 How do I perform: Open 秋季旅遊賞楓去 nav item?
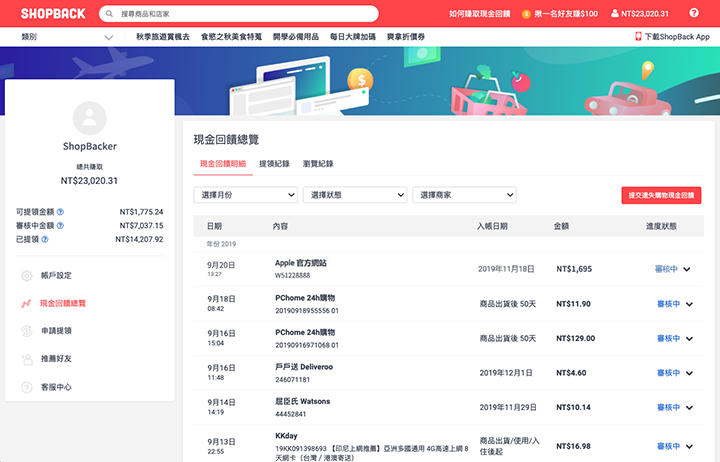pos(163,37)
